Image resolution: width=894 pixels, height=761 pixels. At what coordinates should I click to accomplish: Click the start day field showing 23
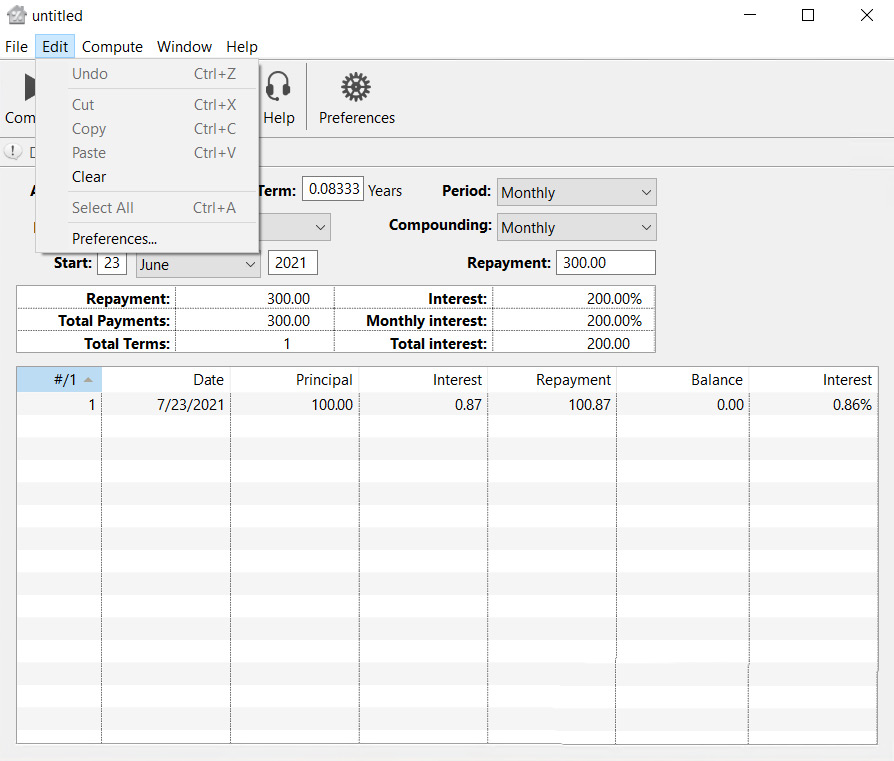tap(112, 263)
